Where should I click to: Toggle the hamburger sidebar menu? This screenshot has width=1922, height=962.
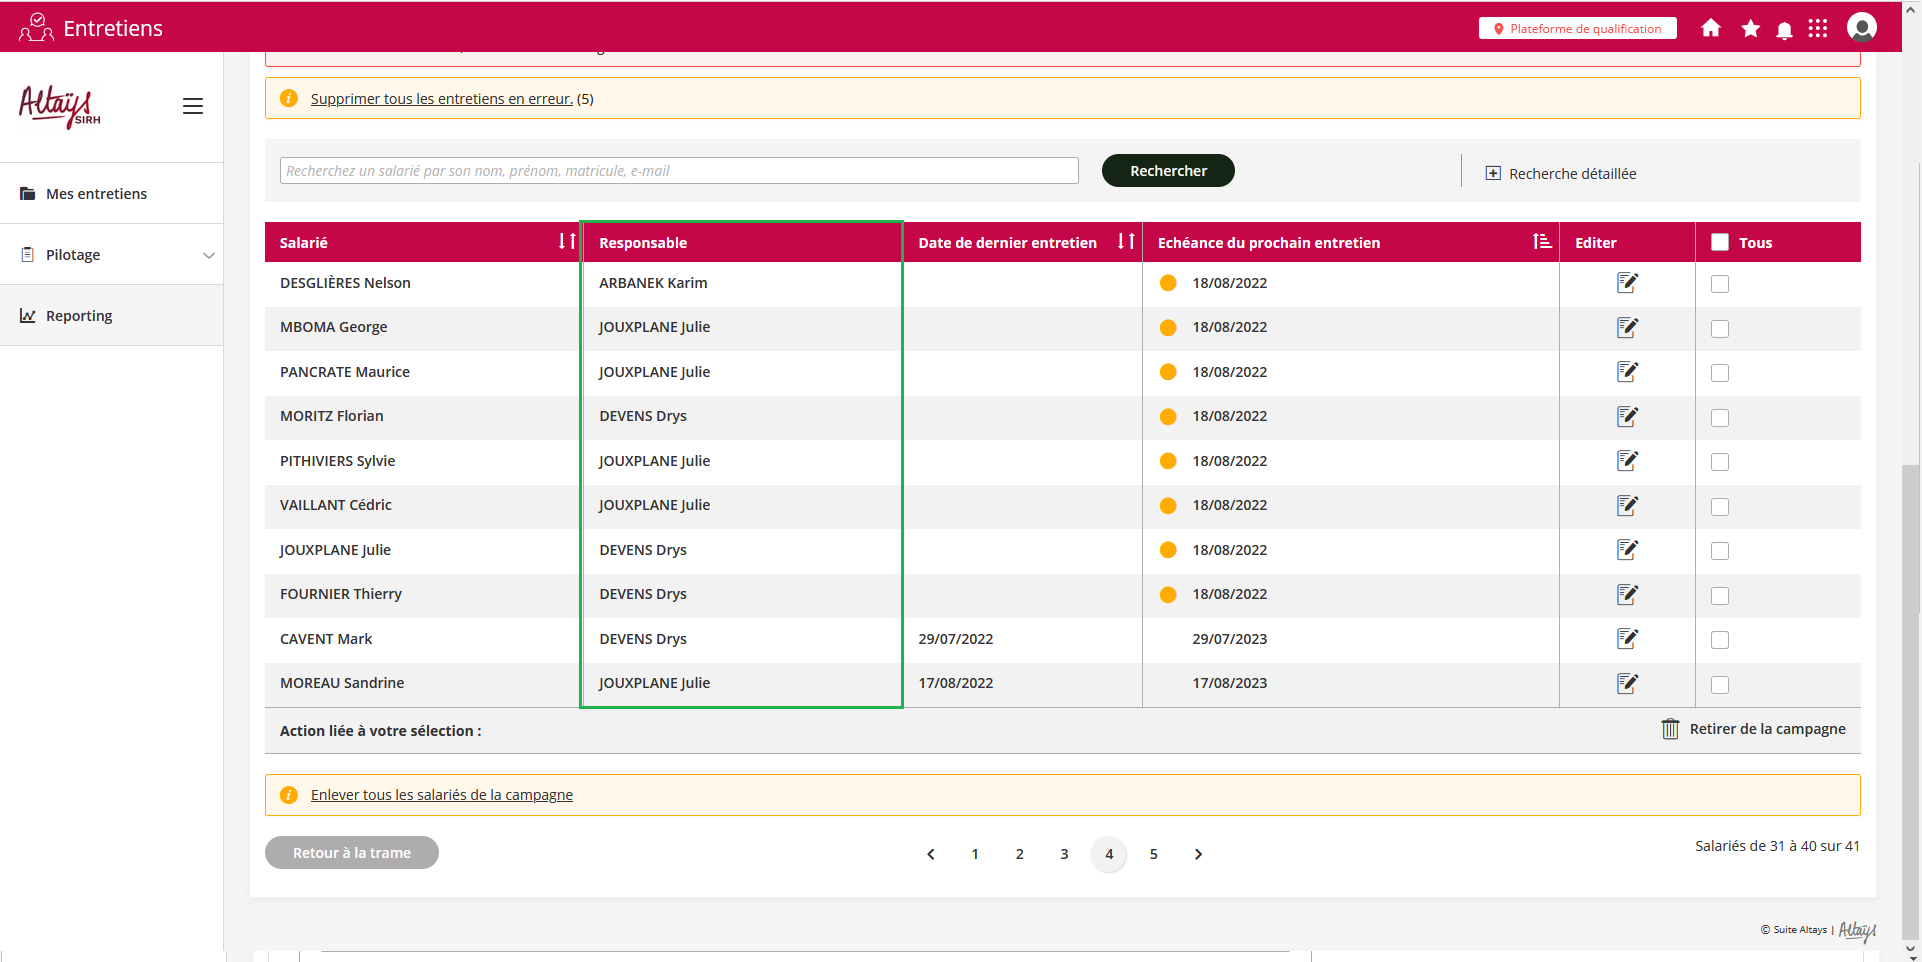coord(193,106)
